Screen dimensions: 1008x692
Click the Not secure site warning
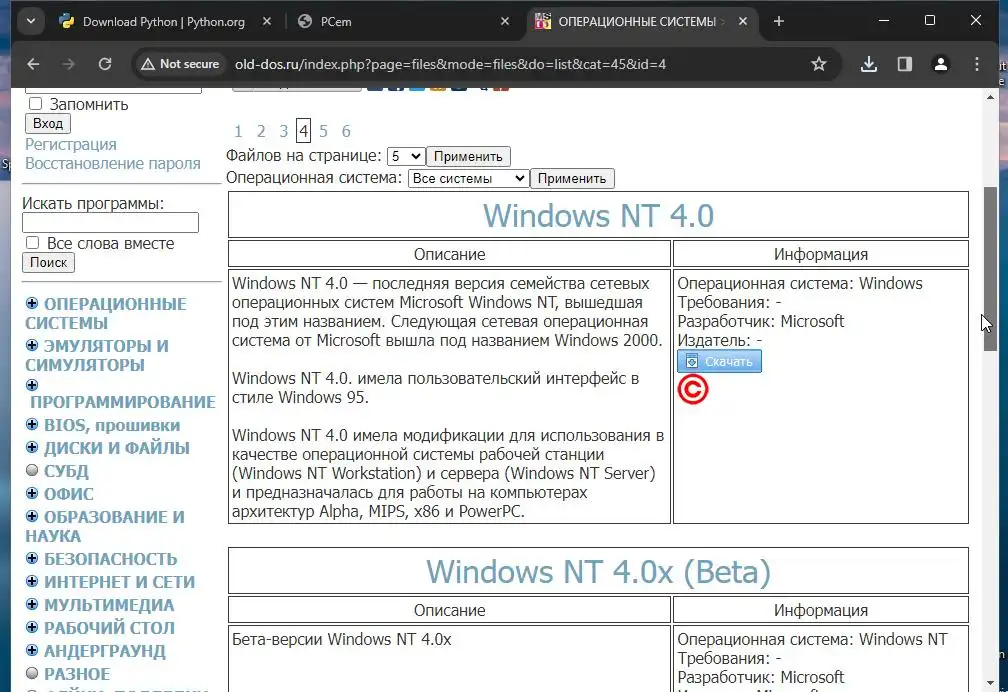(181, 64)
